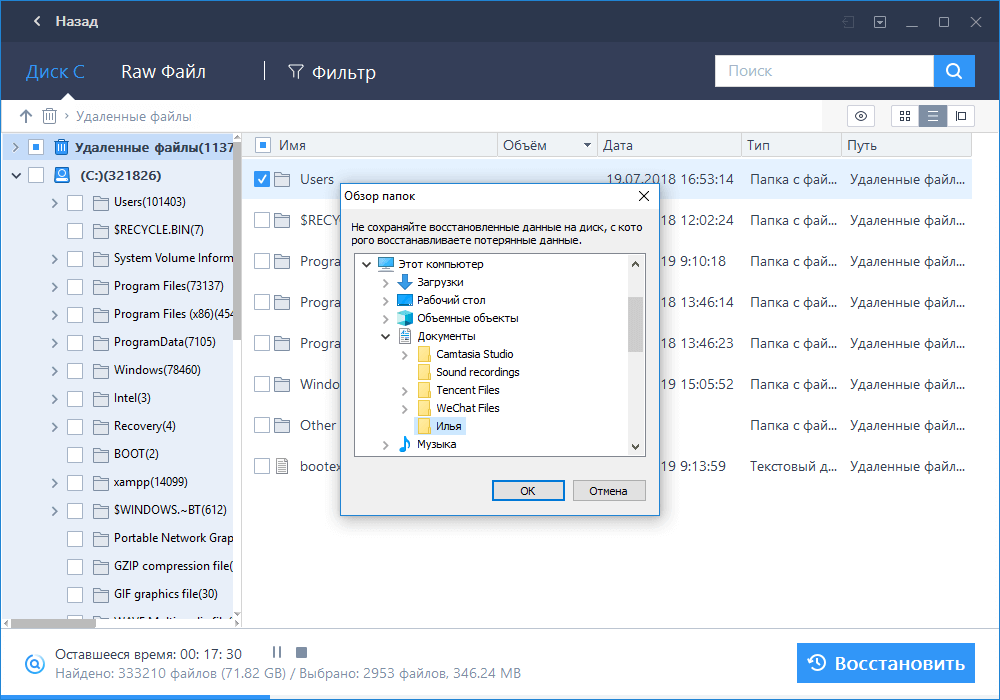Screen dimensions: 1000x700
Task: Click the Поиск search input field
Action: pyautogui.click(x=823, y=71)
